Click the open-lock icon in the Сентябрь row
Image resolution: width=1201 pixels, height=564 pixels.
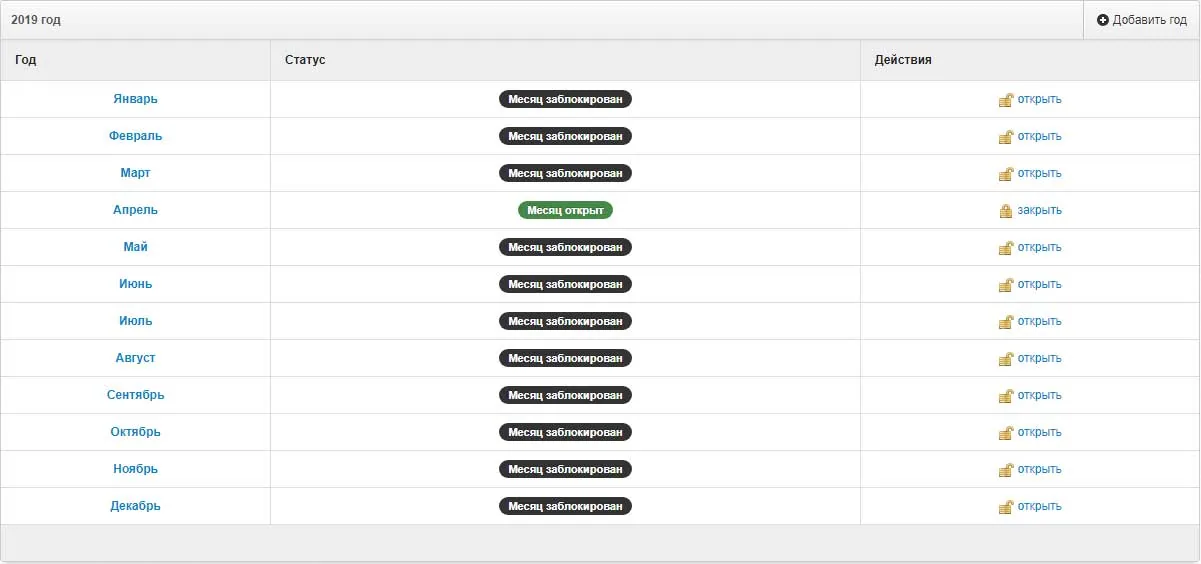[x=1006, y=395]
